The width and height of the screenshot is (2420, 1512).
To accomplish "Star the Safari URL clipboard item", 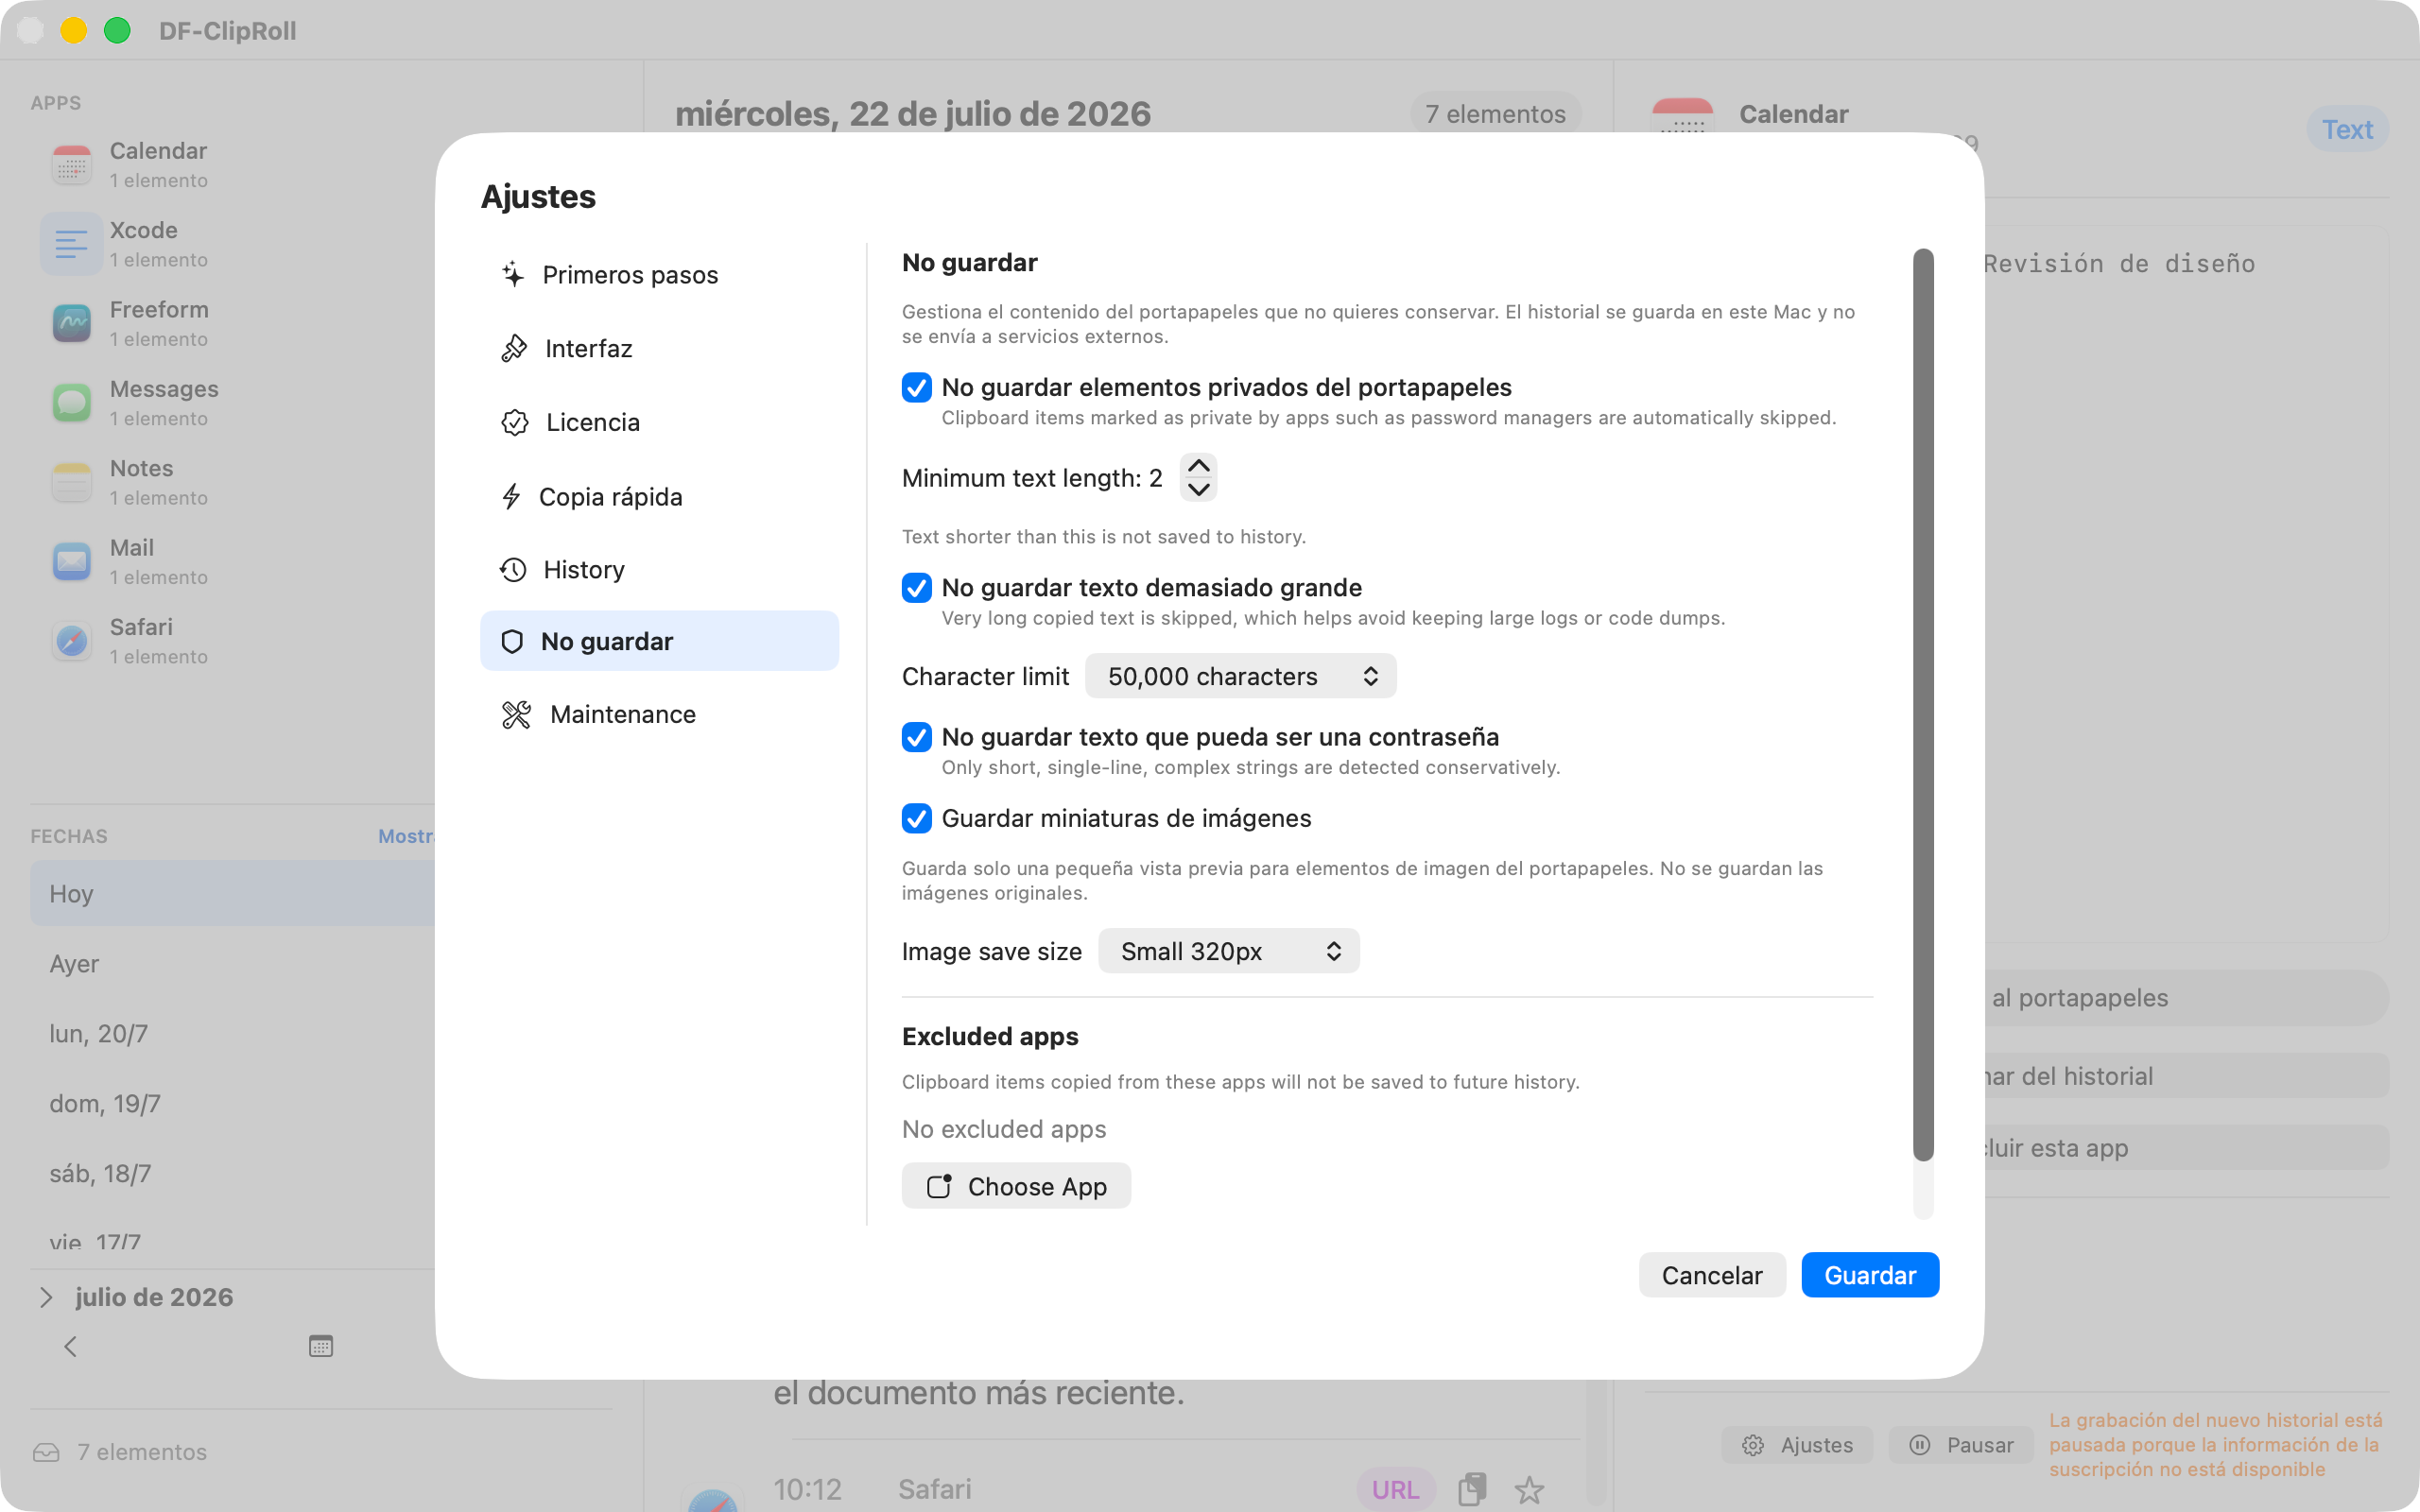I will [x=1529, y=1490].
